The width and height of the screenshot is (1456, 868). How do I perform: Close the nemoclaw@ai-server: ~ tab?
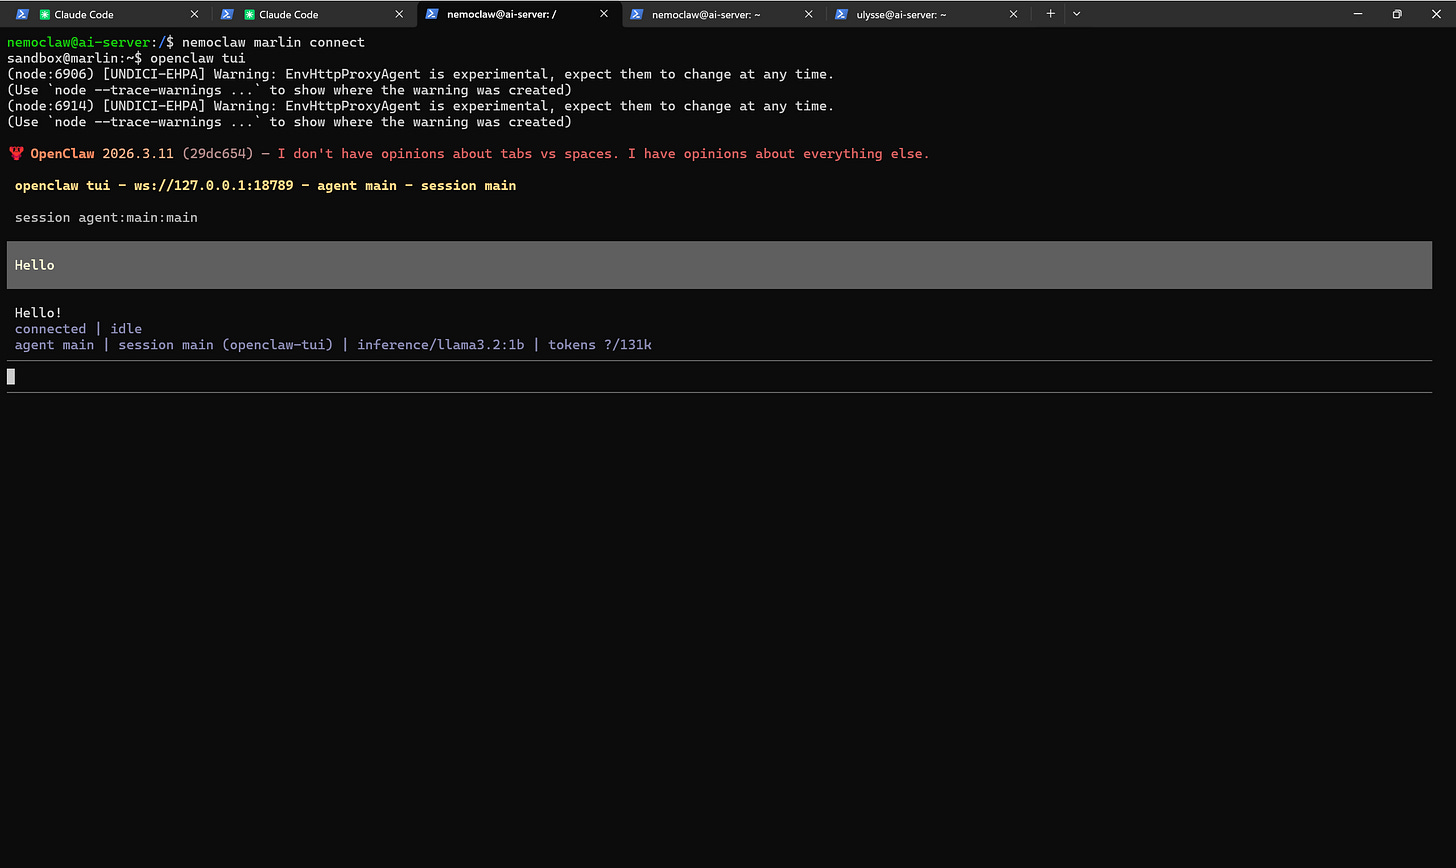(x=809, y=14)
